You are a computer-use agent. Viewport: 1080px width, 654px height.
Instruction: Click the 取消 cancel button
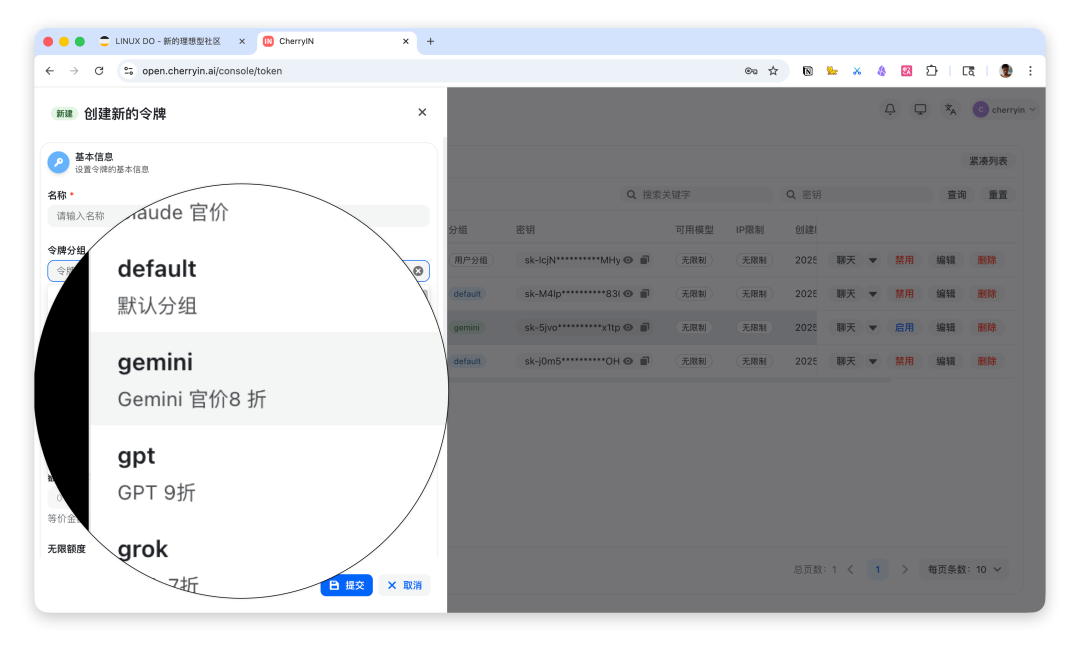(404, 585)
